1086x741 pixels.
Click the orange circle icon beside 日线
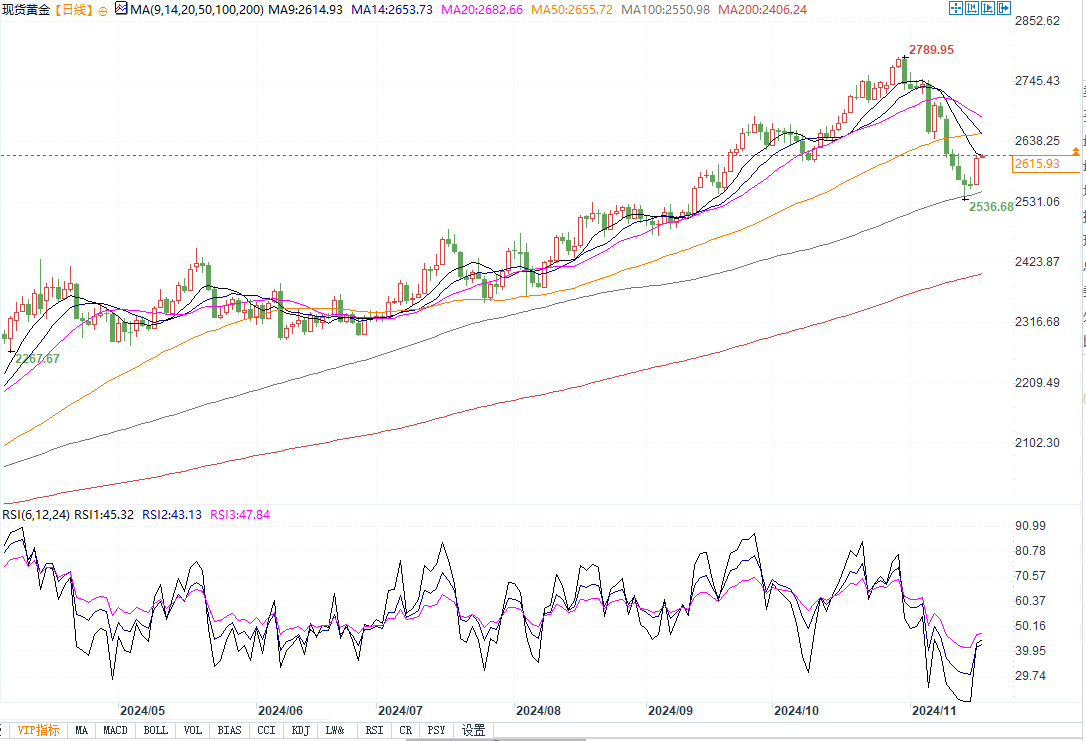click(x=103, y=10)
